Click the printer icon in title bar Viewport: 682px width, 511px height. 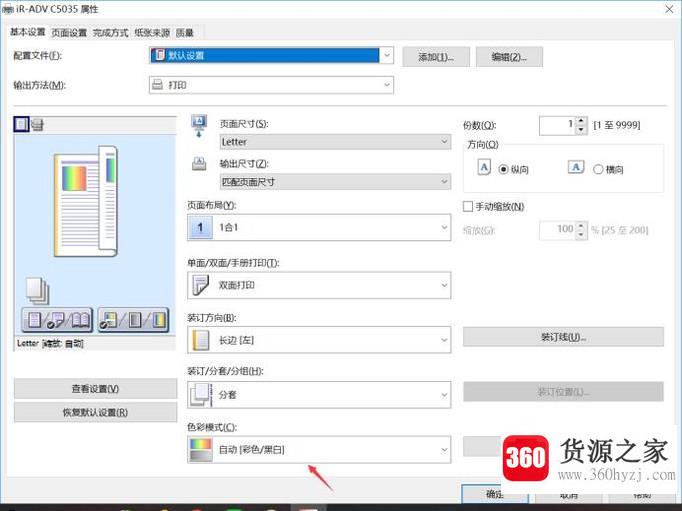7,9
